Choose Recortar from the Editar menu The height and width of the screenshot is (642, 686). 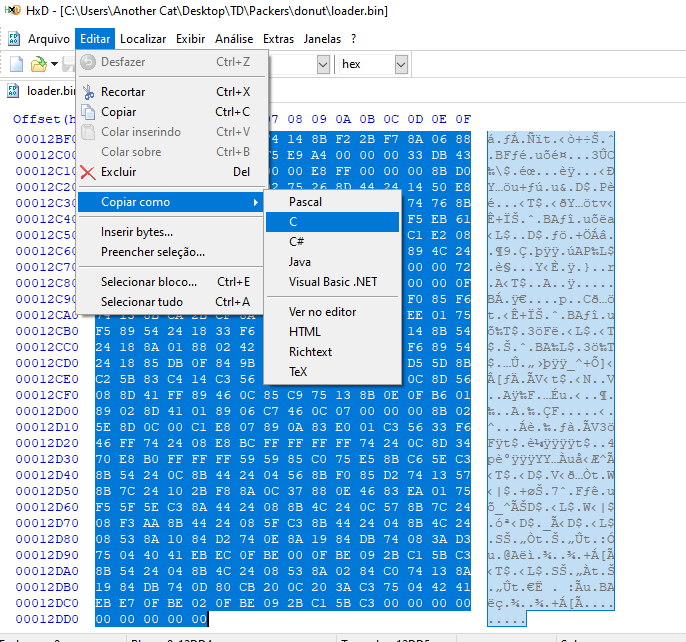(x=172, y=92)
